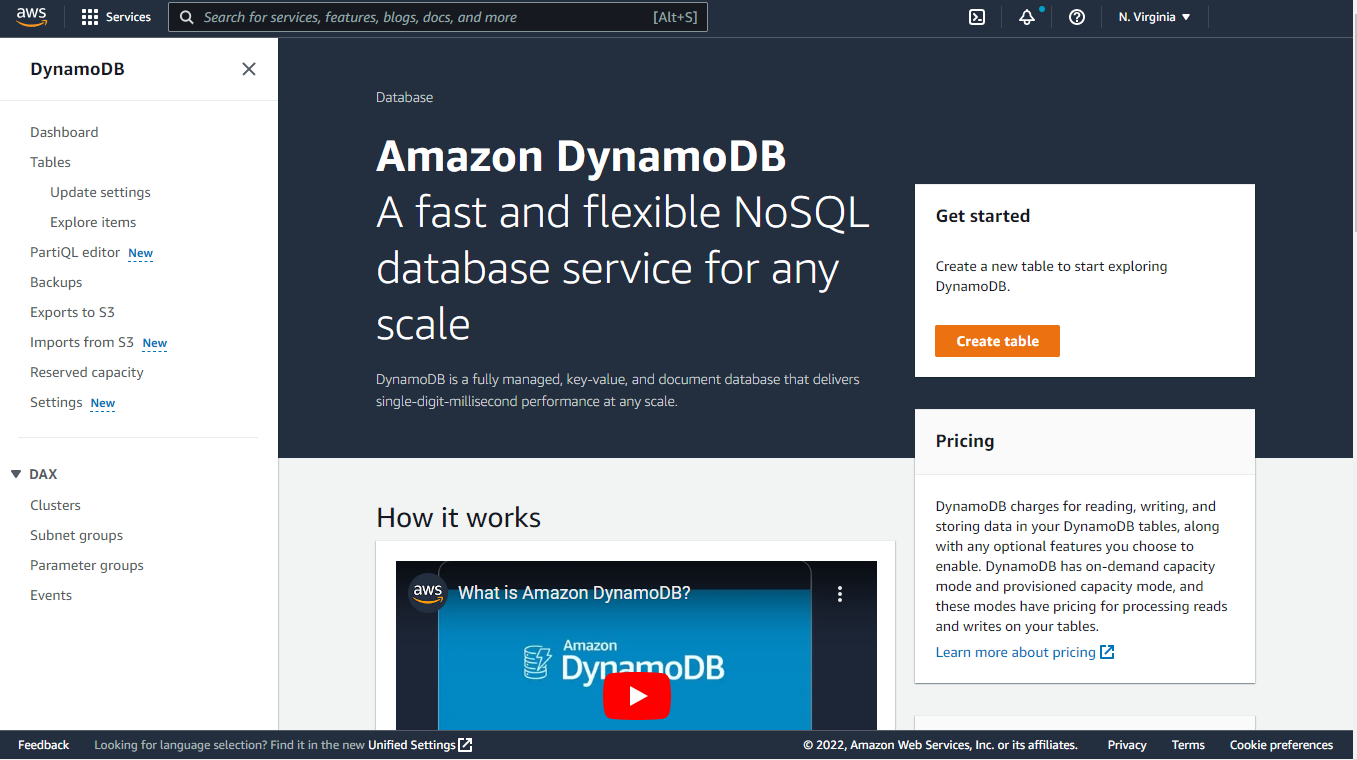Click the Database breadcrumb text
This screenshot has width=1357, height=760.
(404, 97)
